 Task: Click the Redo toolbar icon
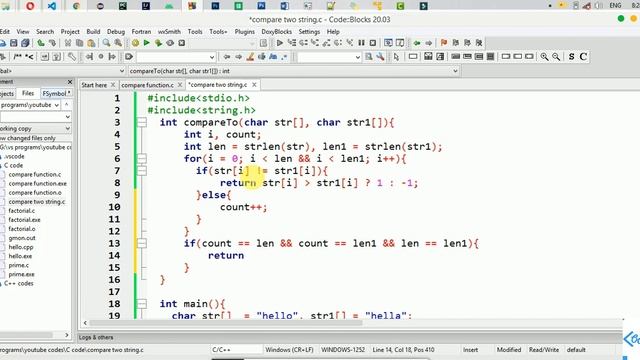click(52, 43)
